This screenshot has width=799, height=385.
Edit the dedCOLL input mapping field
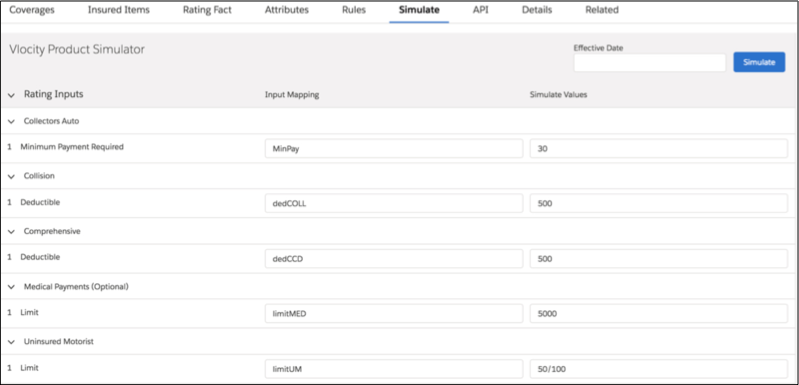394,203
